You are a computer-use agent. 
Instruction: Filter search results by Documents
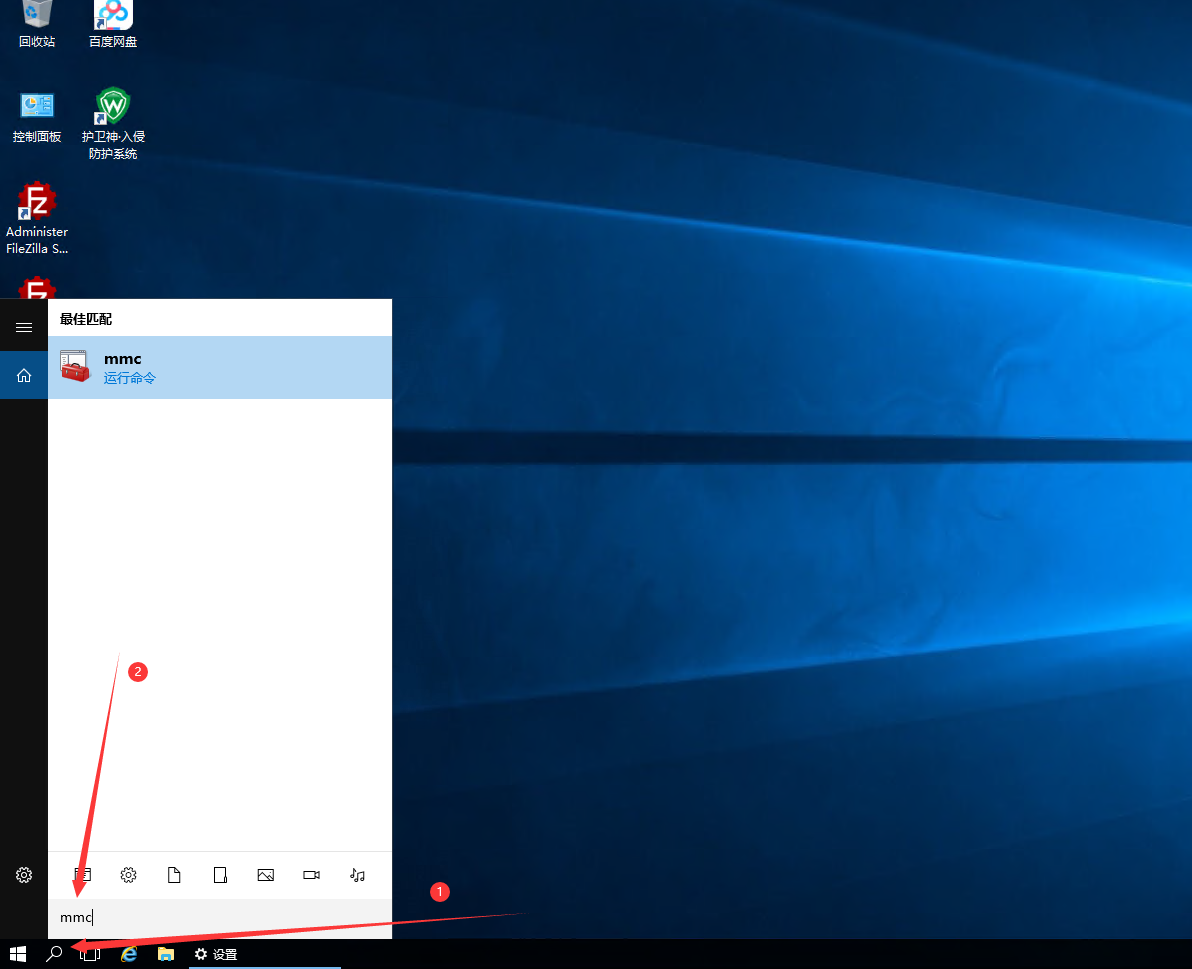pyautogui.click(x=174, y=875)
